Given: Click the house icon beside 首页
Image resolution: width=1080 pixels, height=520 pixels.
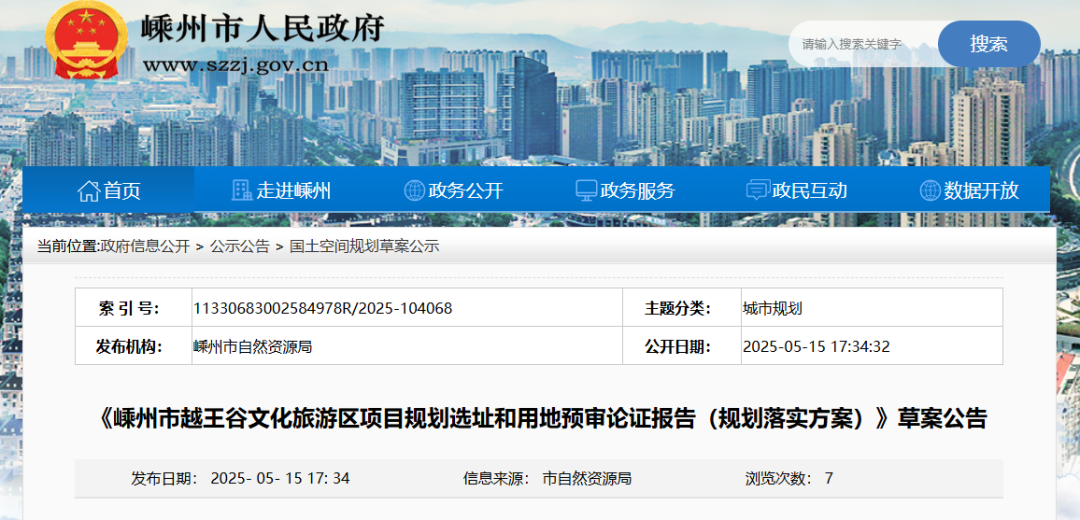Looking at the screenshot, I should [x=88, y=190].
